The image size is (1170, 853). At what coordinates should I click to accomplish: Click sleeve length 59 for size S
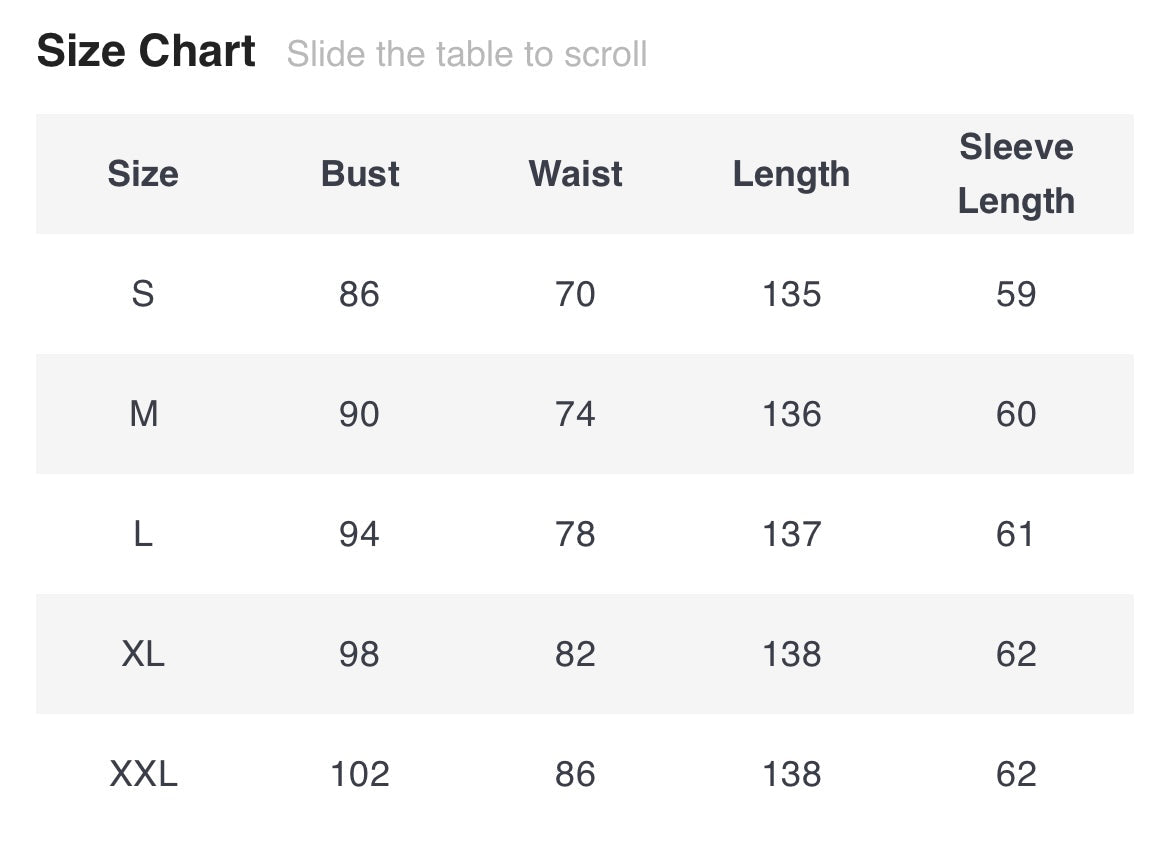coord(1016,294)
